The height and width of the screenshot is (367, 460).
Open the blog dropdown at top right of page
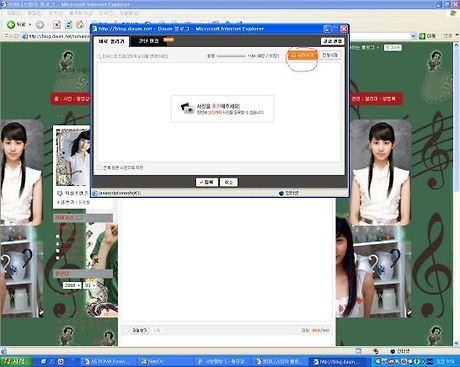click(x=366, y=48)
